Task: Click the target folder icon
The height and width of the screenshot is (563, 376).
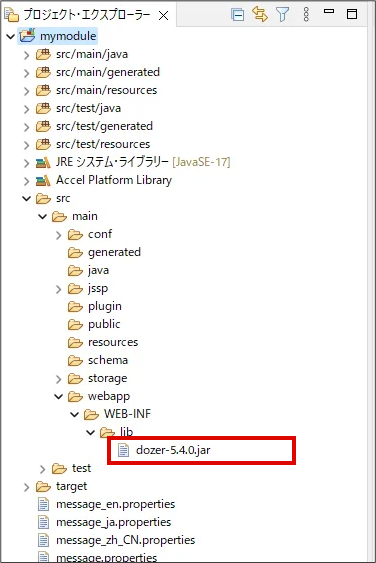Action: [x=43, y=487]
